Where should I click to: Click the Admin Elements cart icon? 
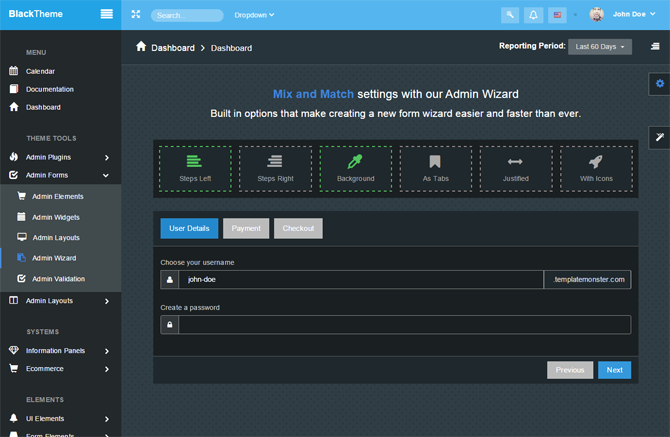click(21, 196)
